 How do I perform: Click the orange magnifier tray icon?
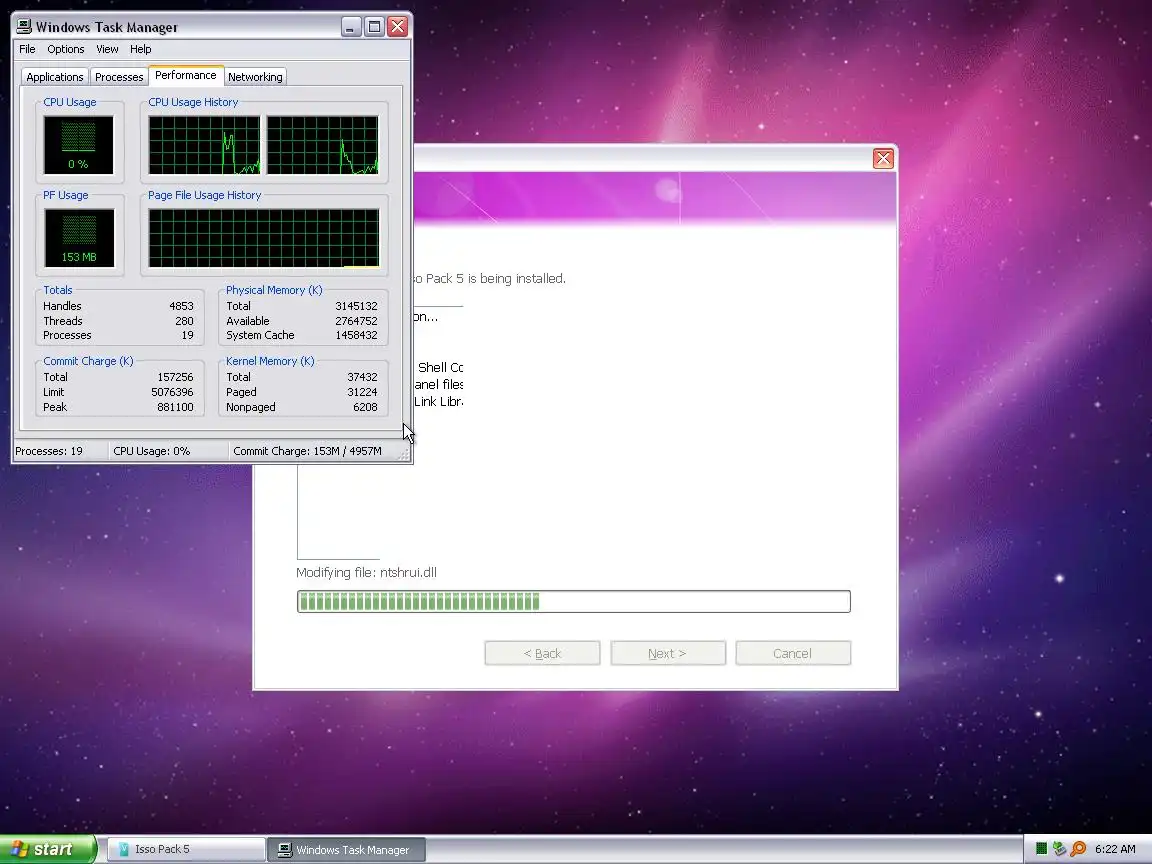1078,849
